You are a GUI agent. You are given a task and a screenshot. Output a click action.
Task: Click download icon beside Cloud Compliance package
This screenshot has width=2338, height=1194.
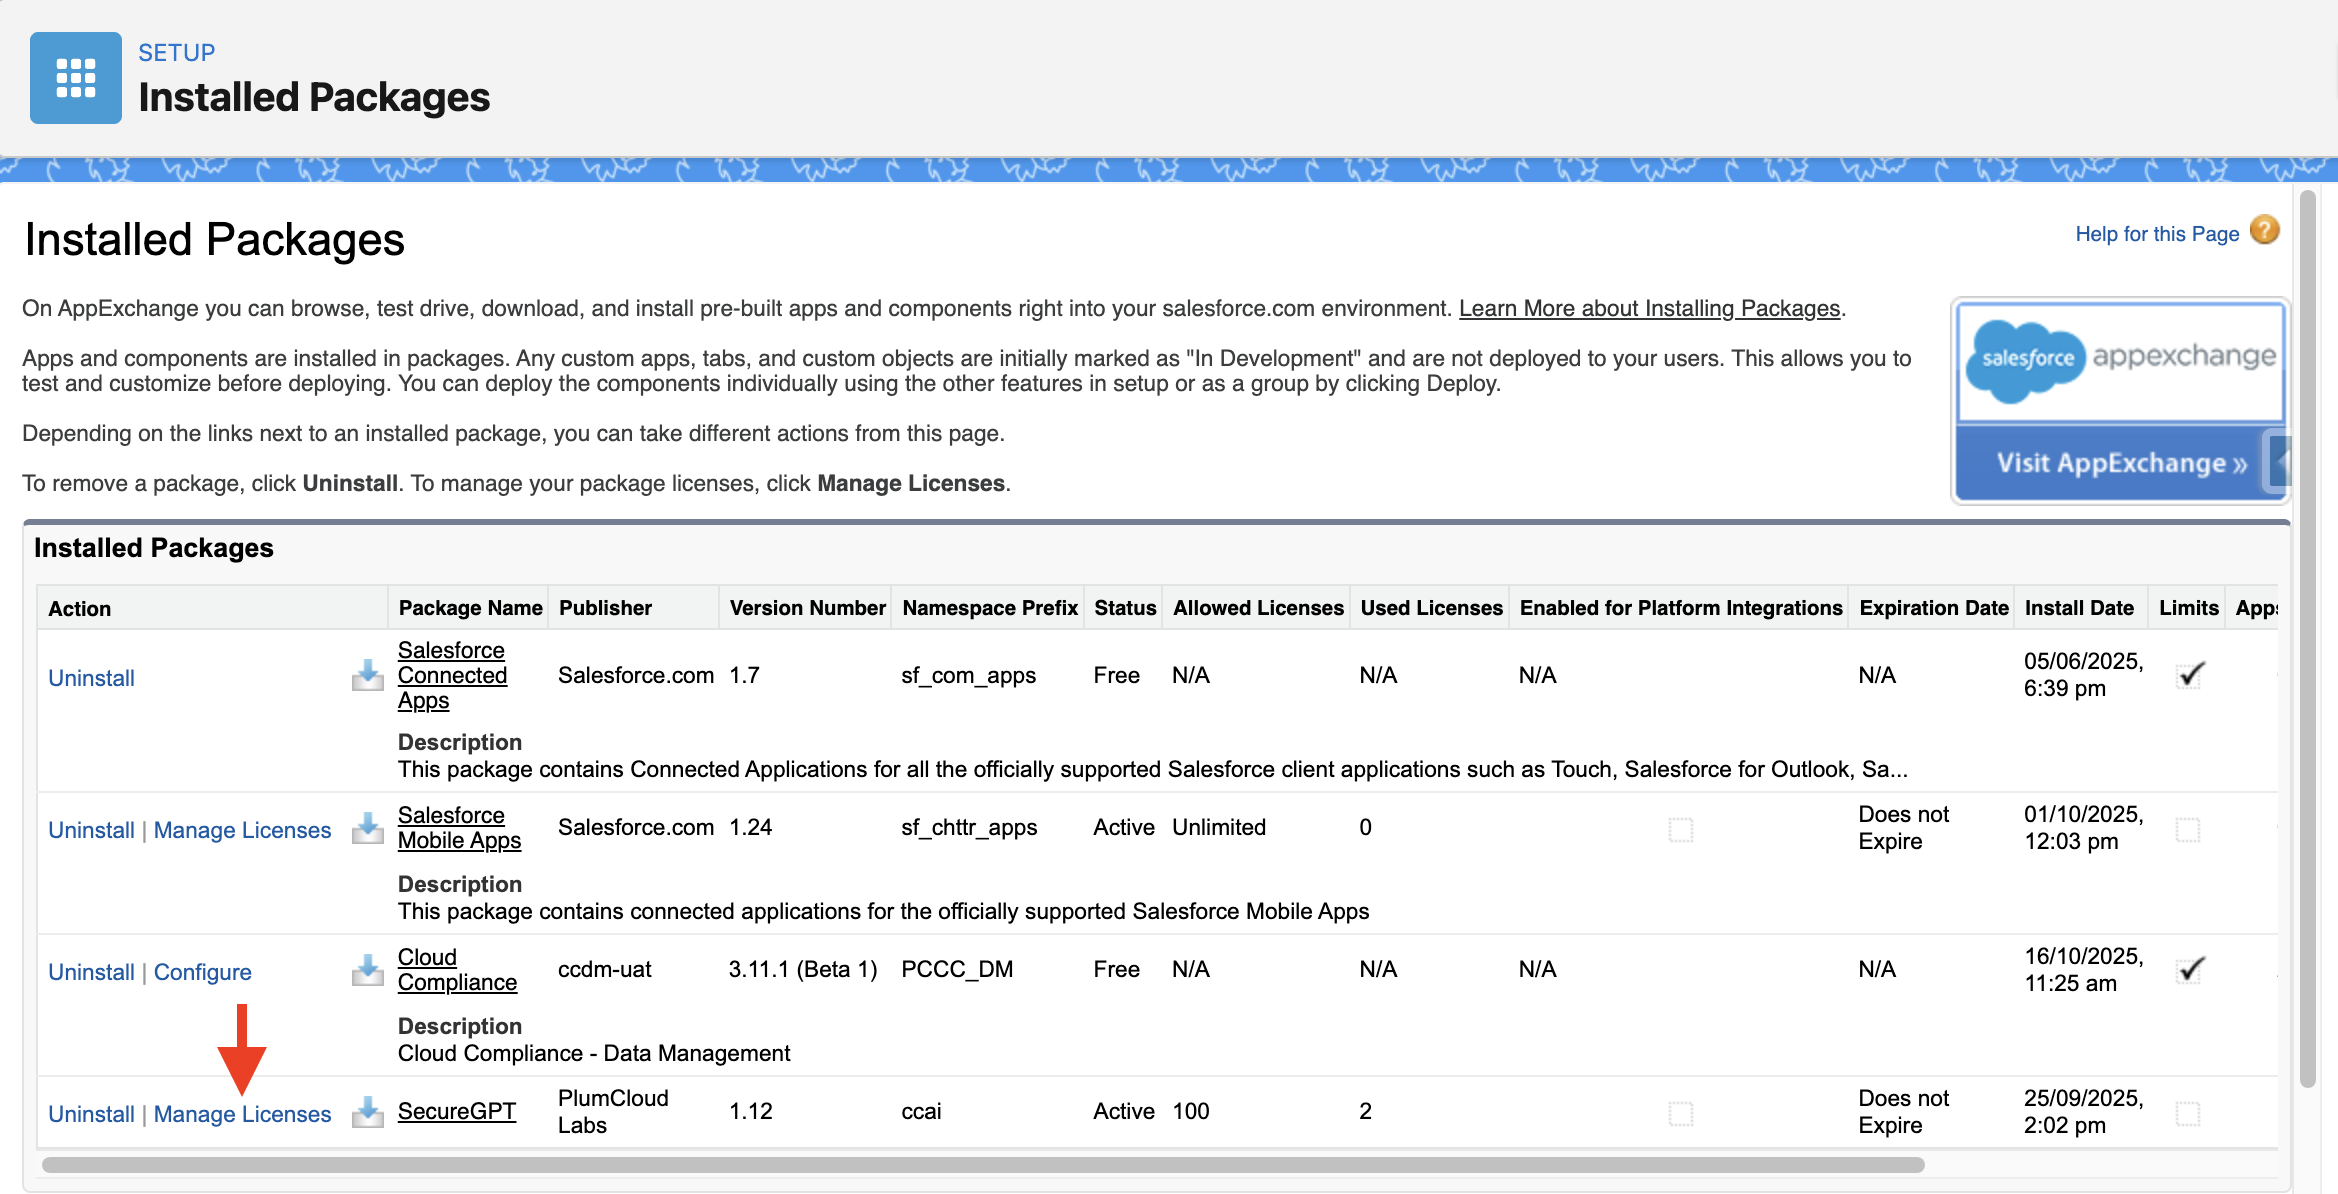point(367,970)
